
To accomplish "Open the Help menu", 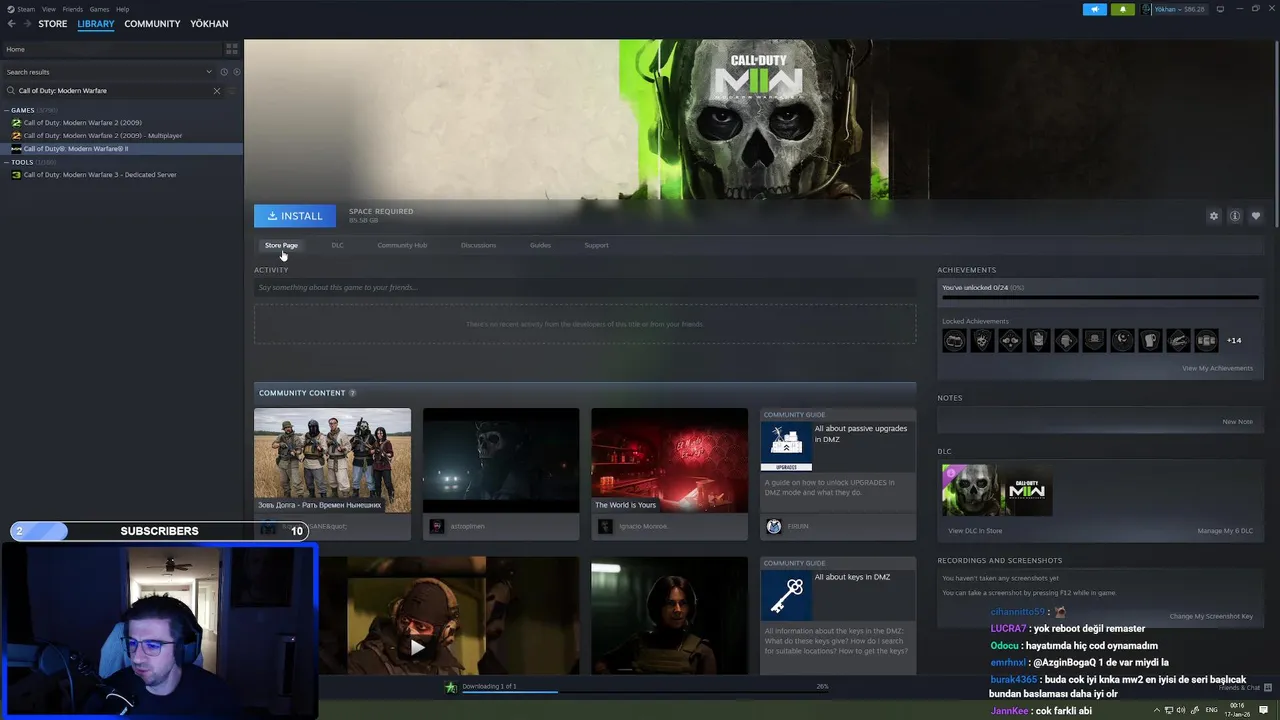I will click(122, 9).
